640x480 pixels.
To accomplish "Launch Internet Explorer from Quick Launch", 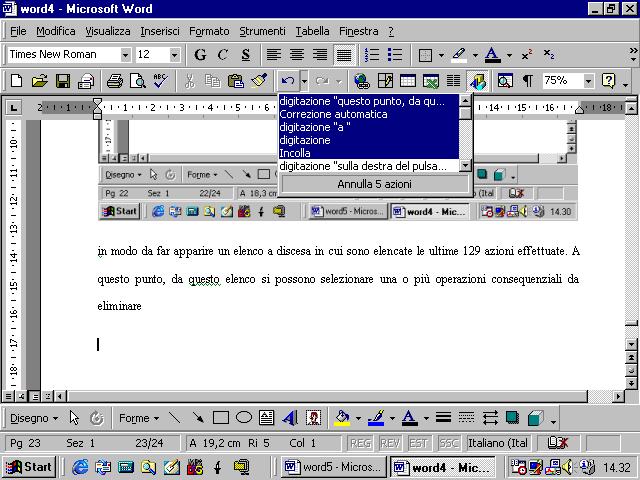I will tap(80, 467).
